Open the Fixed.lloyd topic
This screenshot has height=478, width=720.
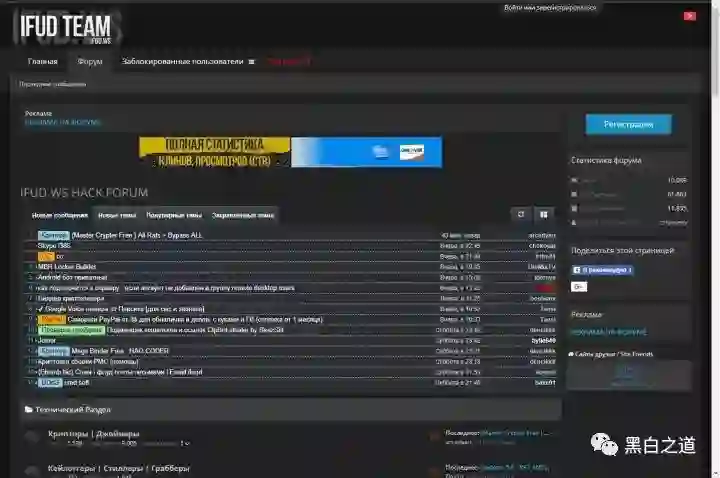coord(120,372)
